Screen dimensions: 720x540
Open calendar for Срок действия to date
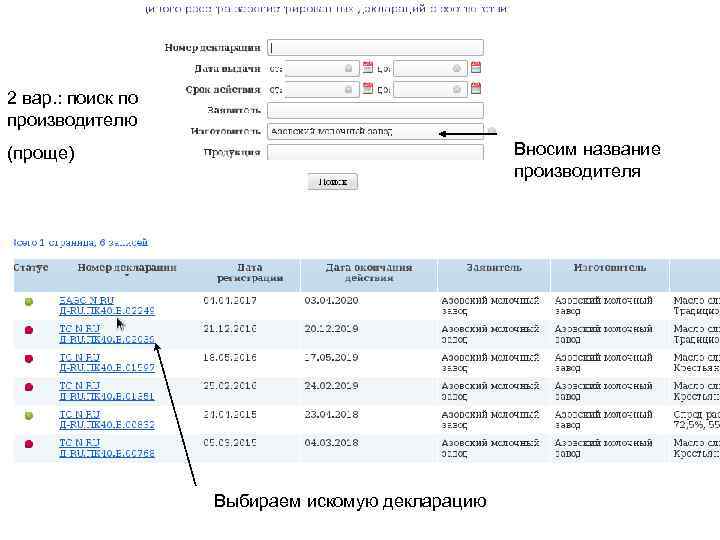pyautogui.click(x=476, y=88)
